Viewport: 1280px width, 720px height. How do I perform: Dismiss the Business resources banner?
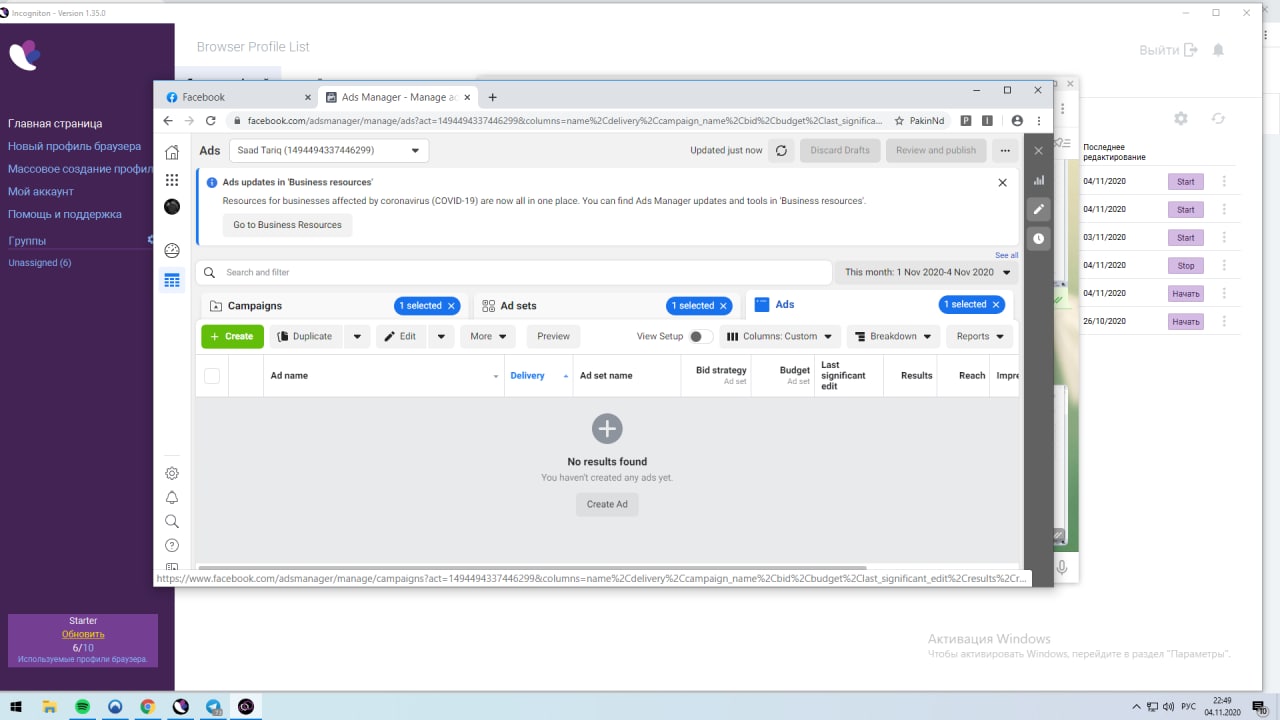[x=1002, y=183]
